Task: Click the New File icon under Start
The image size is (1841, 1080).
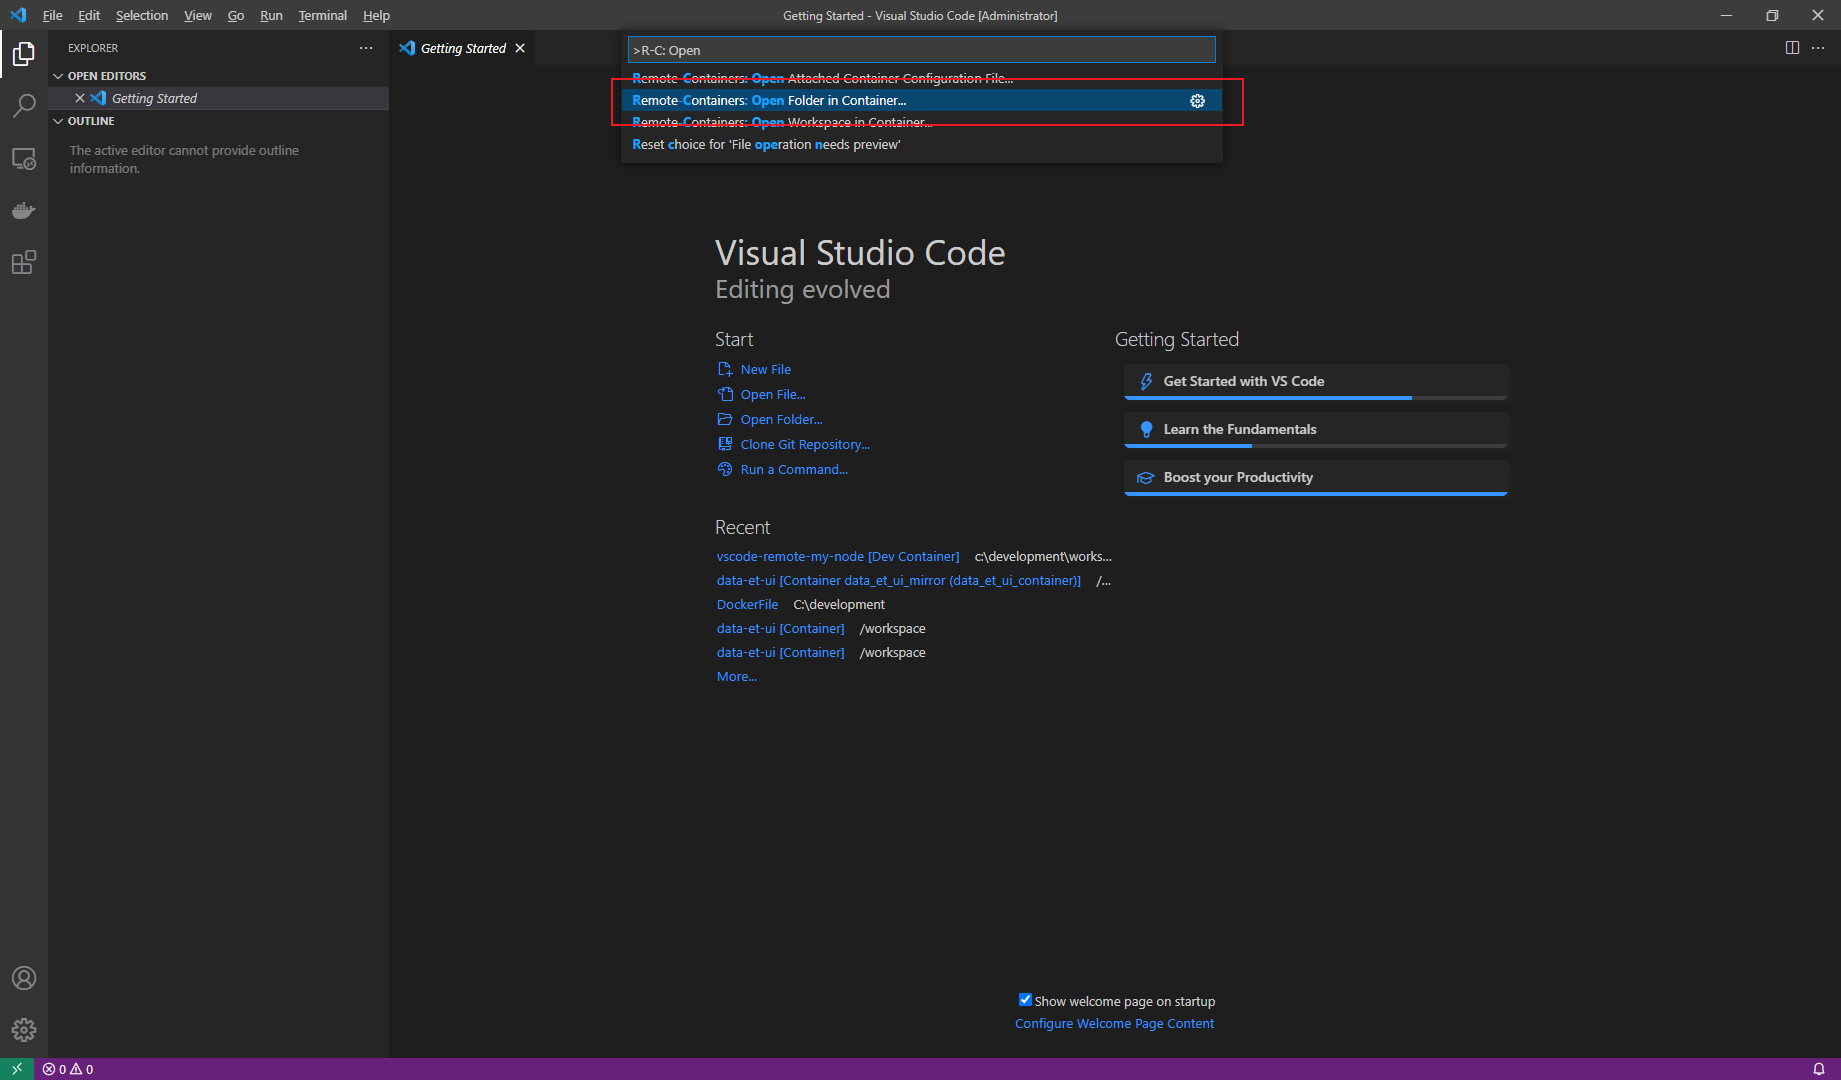Action: (725, 369)
